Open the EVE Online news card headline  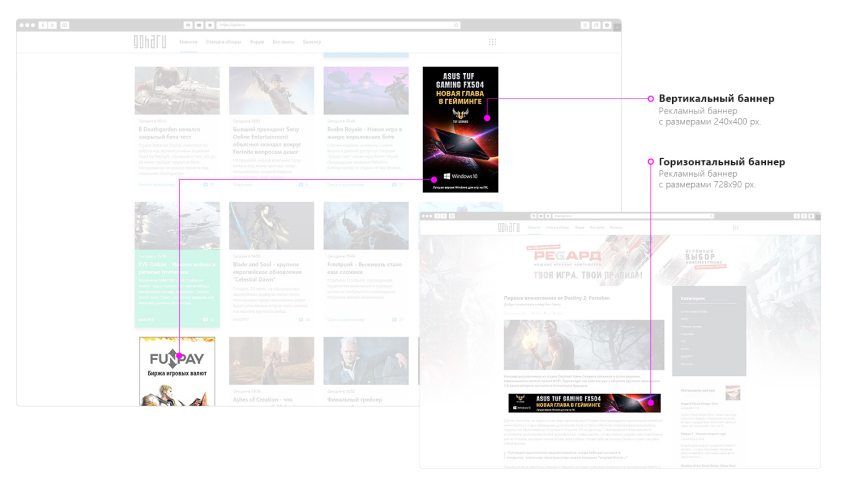coord(177,268)
